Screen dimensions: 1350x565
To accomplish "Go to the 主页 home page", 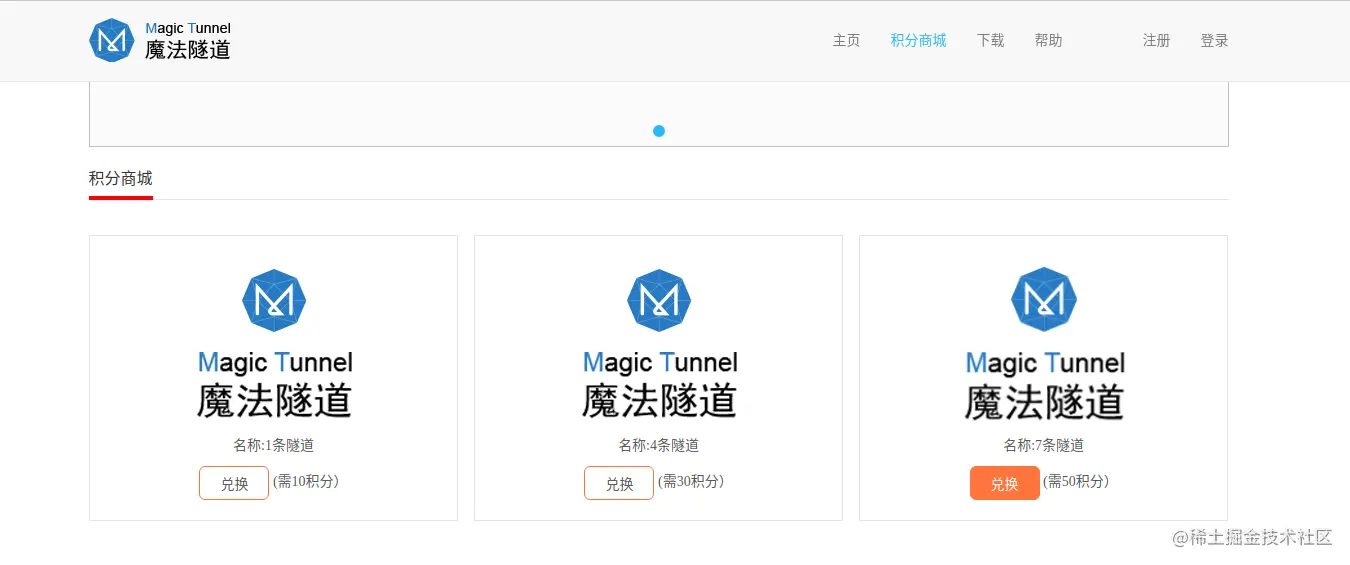I will click(x=846, y=41).
